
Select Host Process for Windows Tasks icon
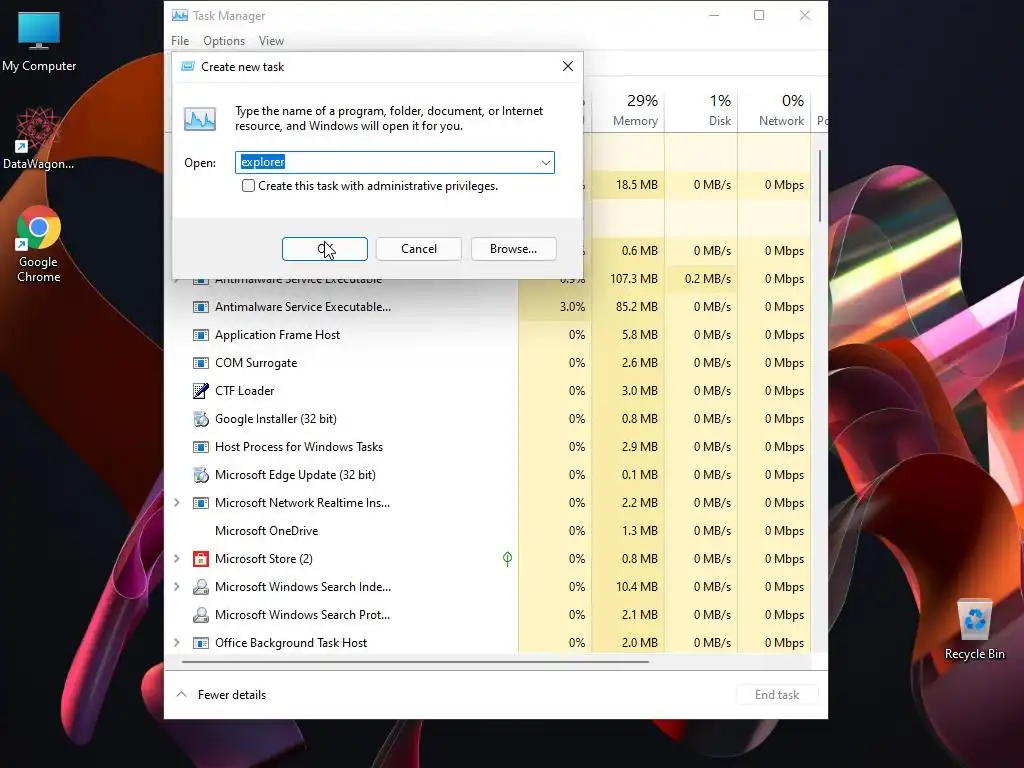[x=200, y=447]
